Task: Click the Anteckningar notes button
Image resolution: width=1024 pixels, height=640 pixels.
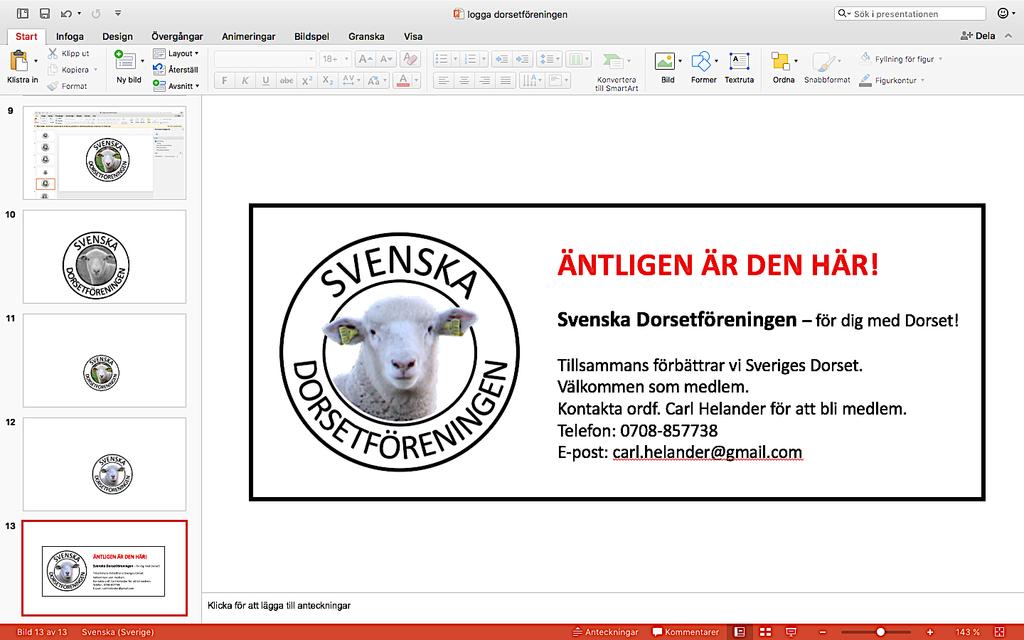Action: tap(605, 632)
